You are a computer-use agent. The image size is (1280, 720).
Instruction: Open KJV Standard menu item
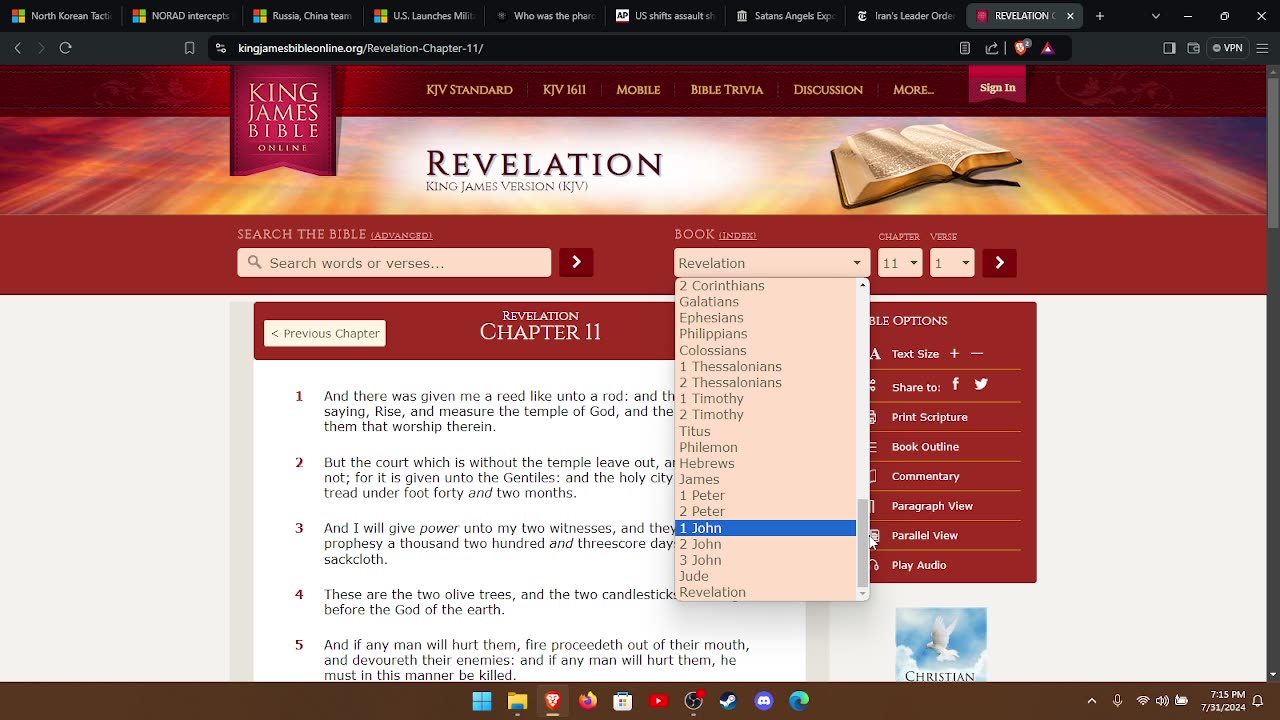click(469, 90)
